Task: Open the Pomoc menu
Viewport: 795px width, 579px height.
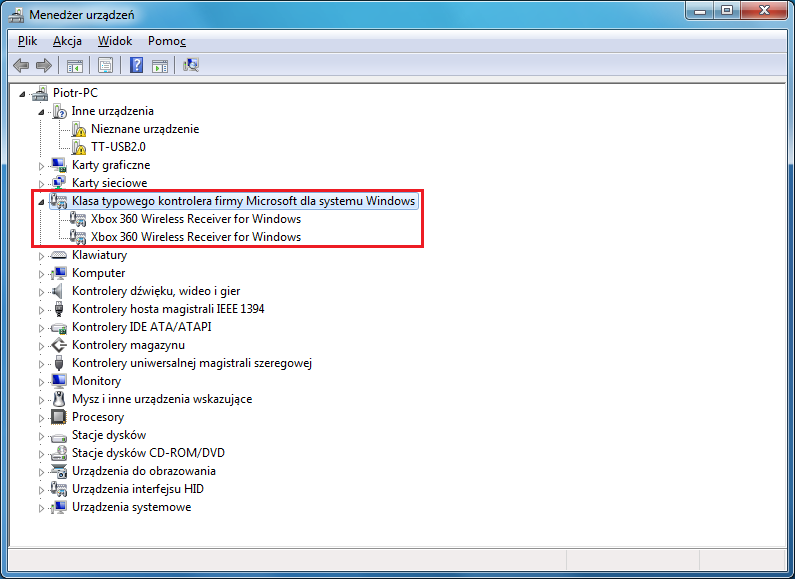Action: [167, 41]
